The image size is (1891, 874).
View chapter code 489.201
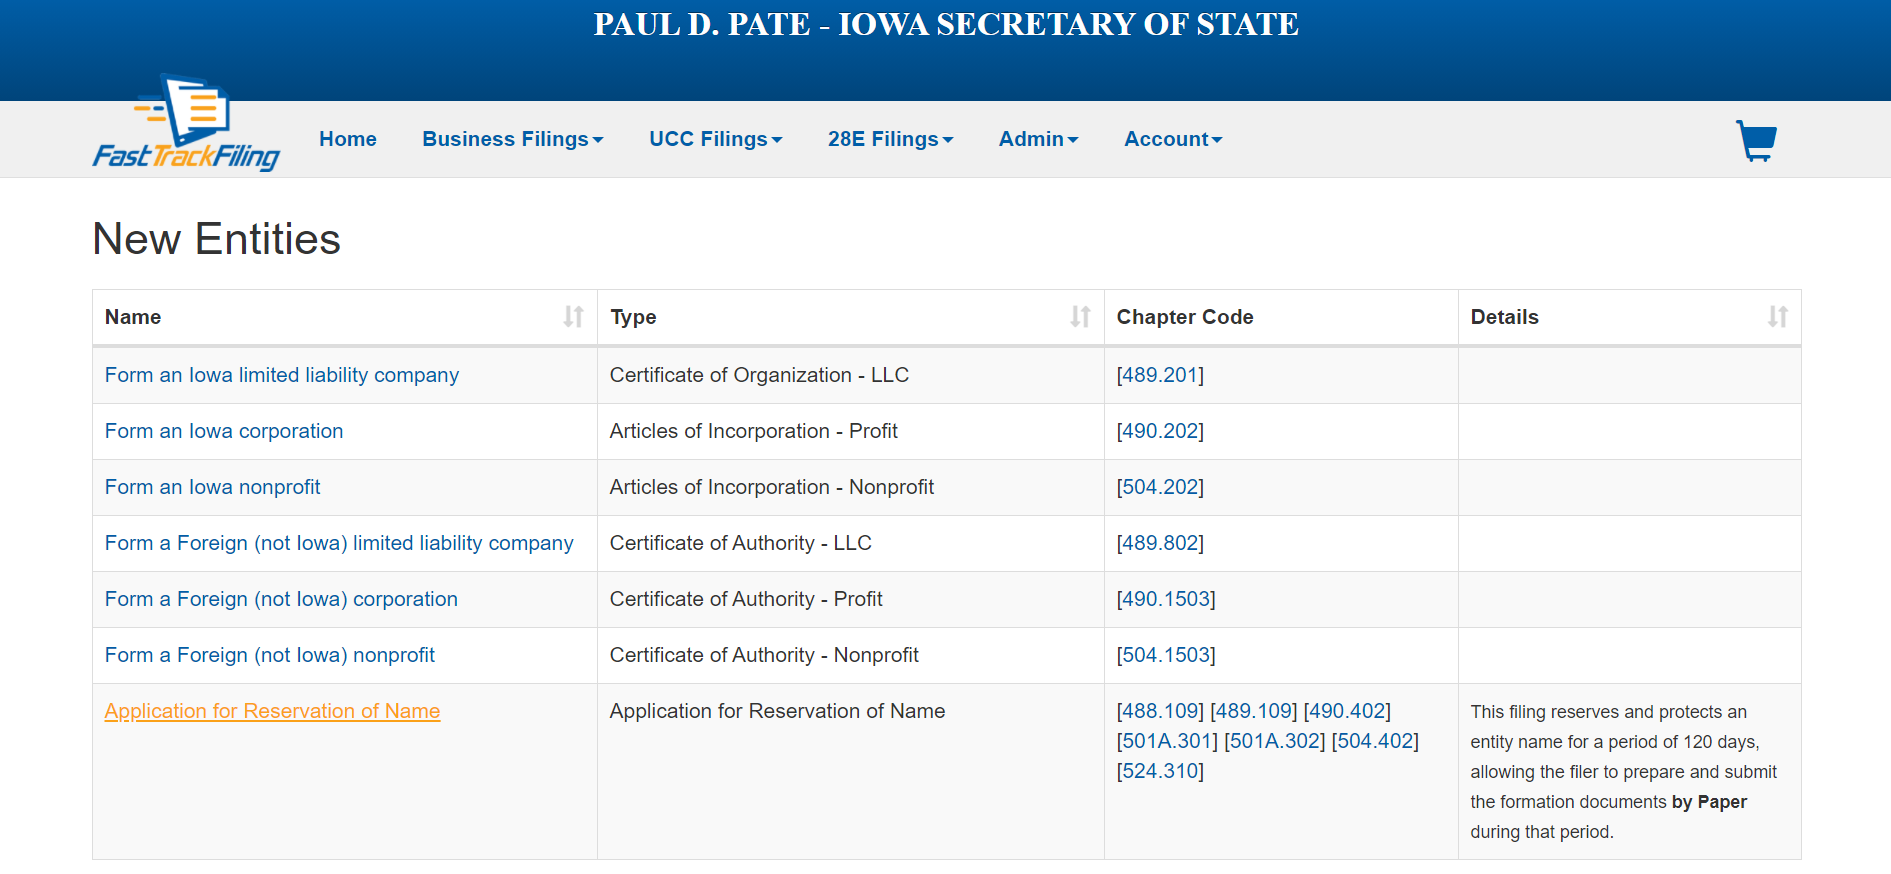(x=1160, y=375)
